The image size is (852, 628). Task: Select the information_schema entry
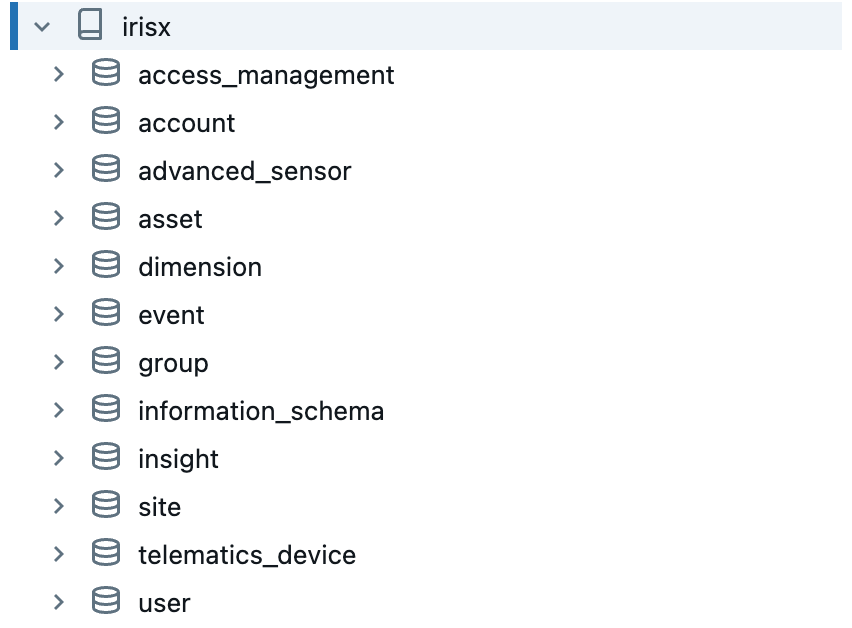click(261, 410)
